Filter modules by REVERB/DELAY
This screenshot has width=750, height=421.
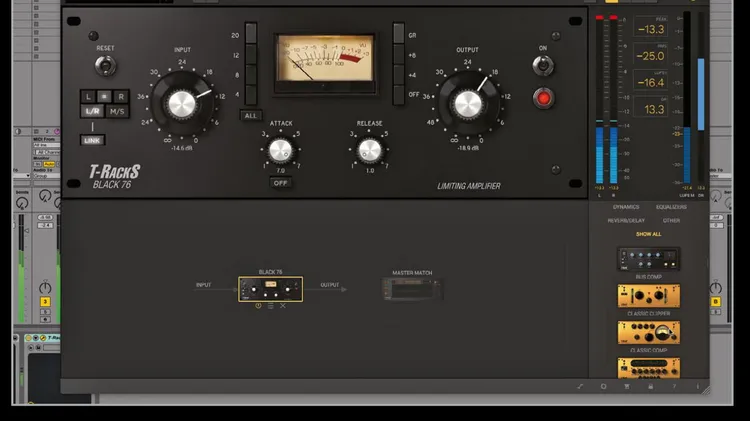(626, 221)
